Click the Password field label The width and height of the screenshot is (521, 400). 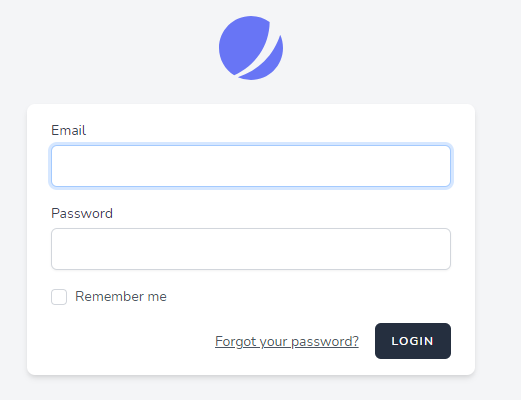pos(82,213)
